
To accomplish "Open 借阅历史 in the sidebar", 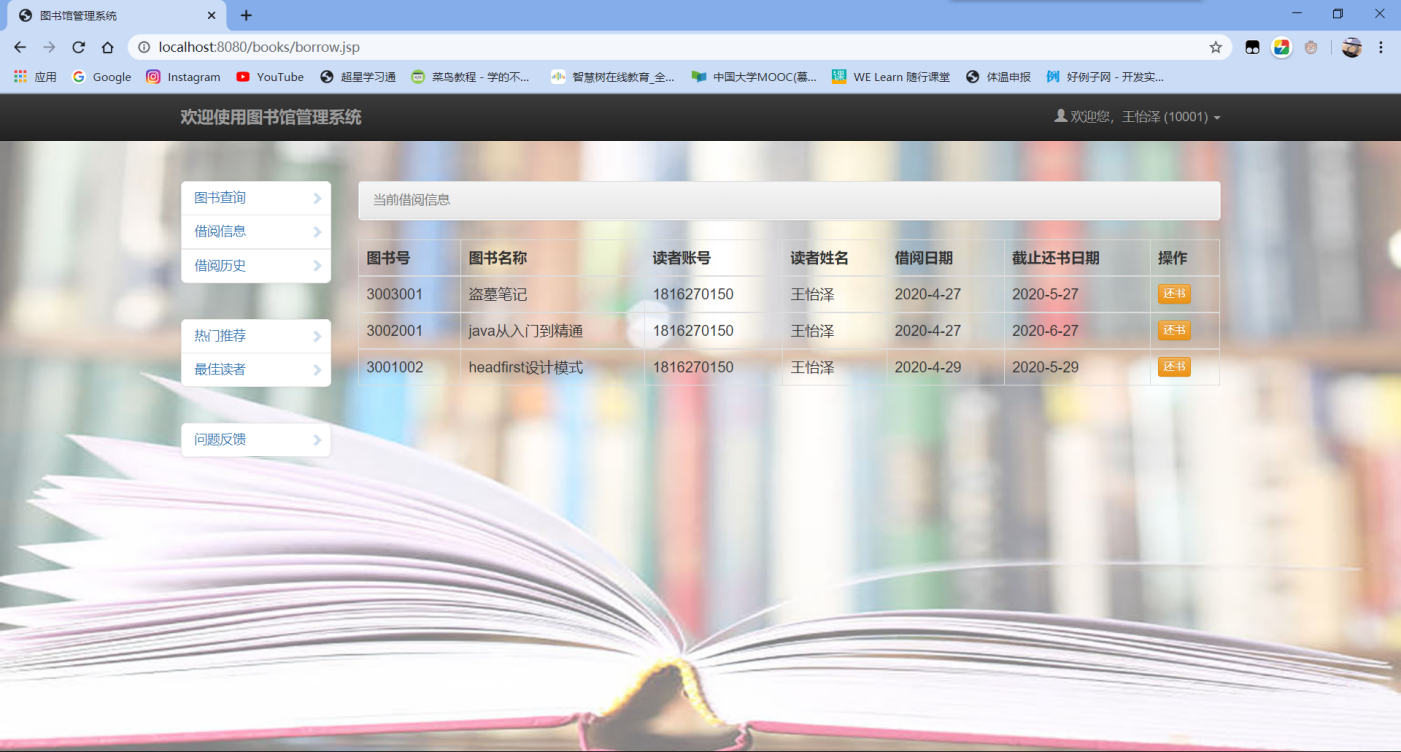I will (x=256, y=266).
